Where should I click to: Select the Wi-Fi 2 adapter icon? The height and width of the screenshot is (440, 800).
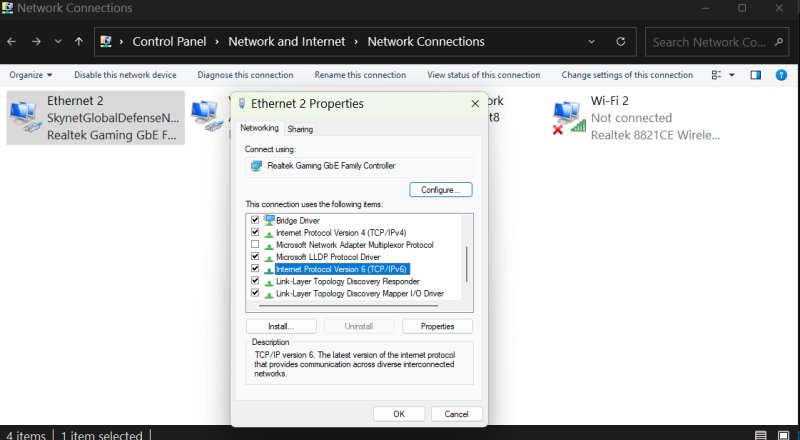[570, 117]
